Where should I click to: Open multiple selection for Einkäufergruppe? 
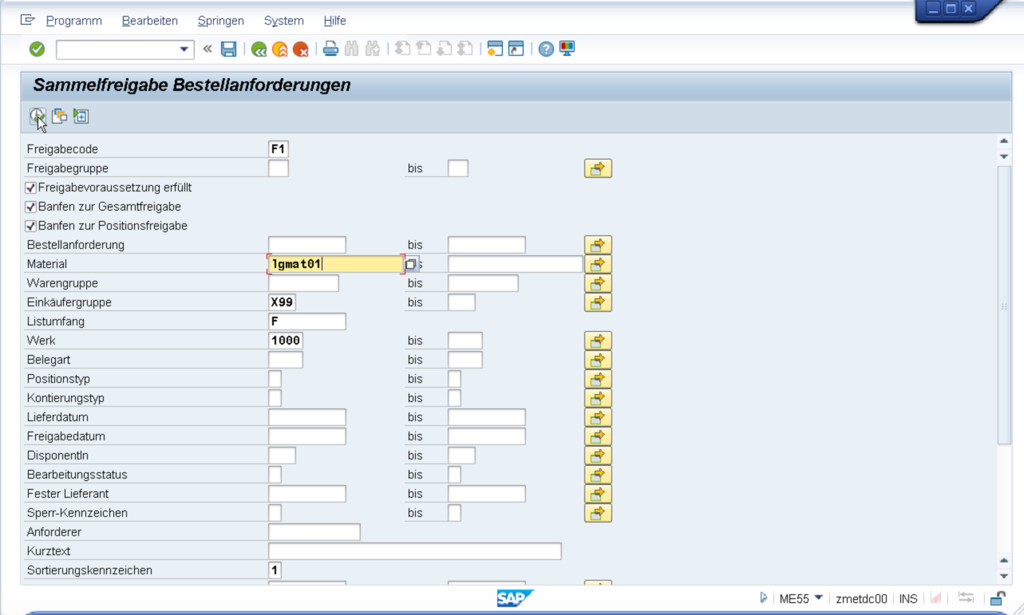pos(598,302)
